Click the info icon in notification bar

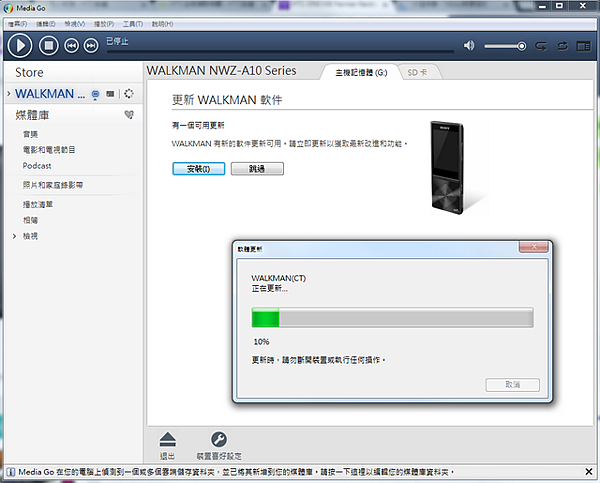[11, 472]
